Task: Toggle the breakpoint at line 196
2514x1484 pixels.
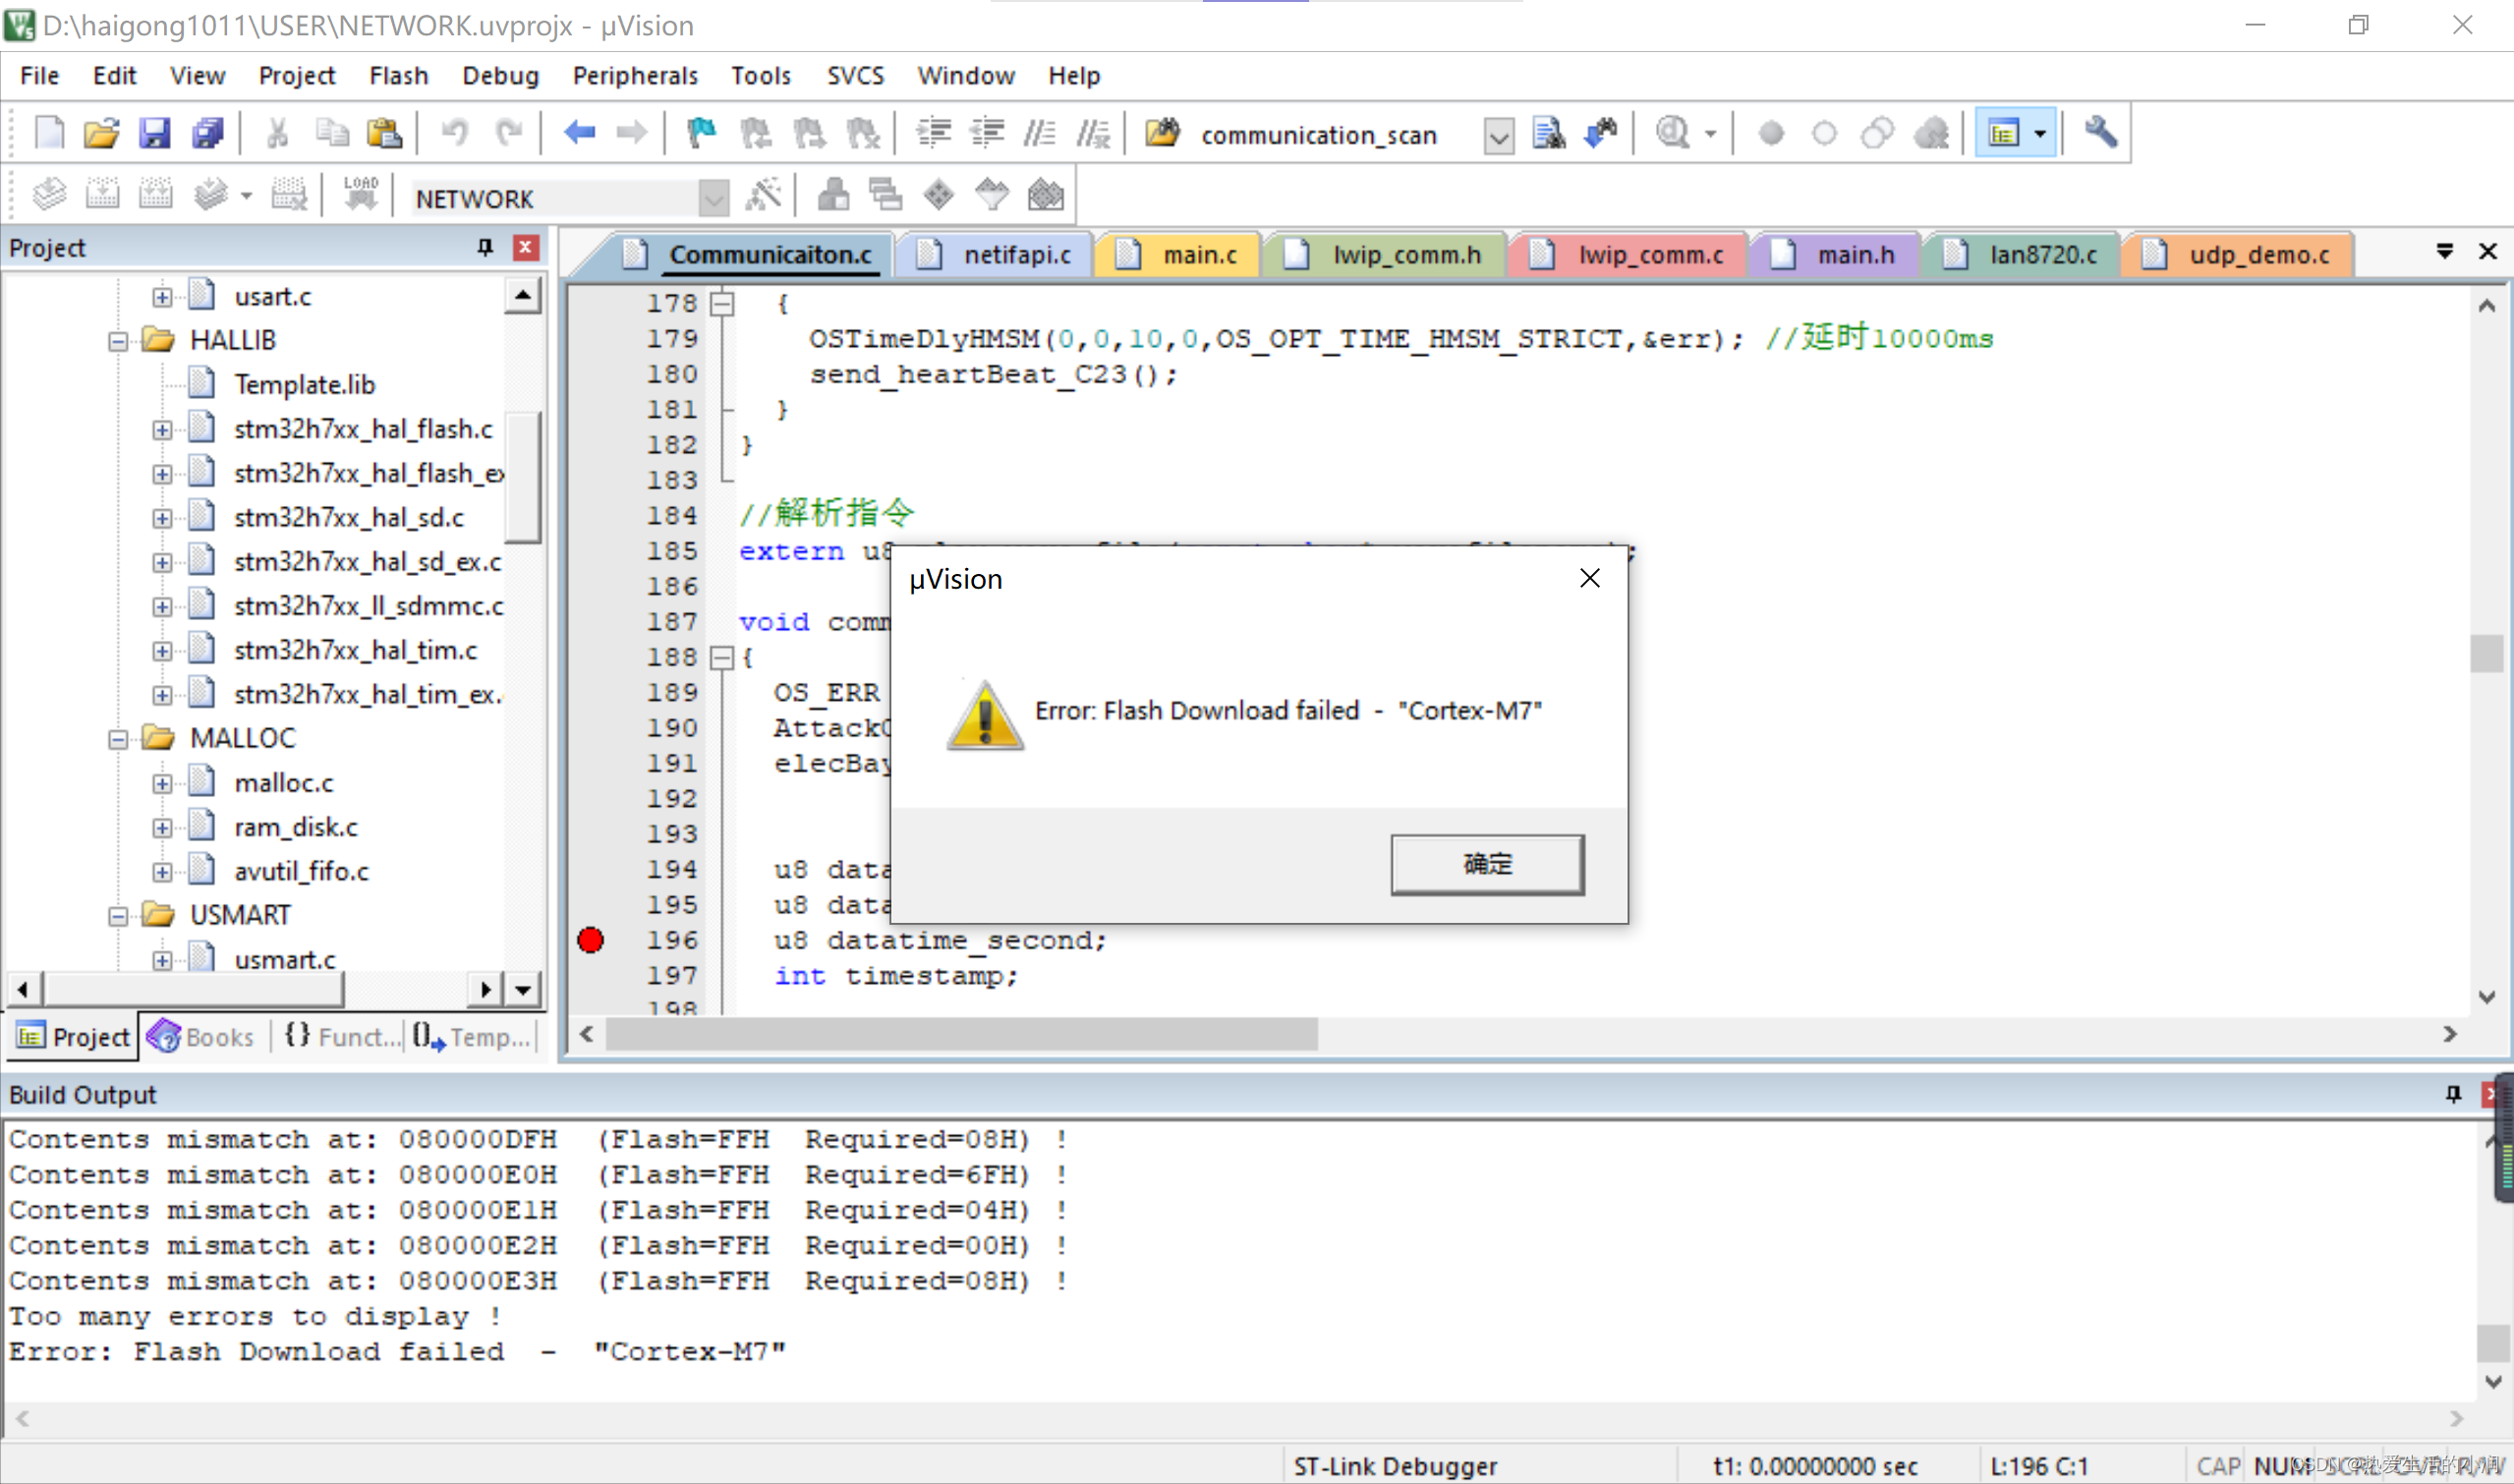Action: [590, 940]
